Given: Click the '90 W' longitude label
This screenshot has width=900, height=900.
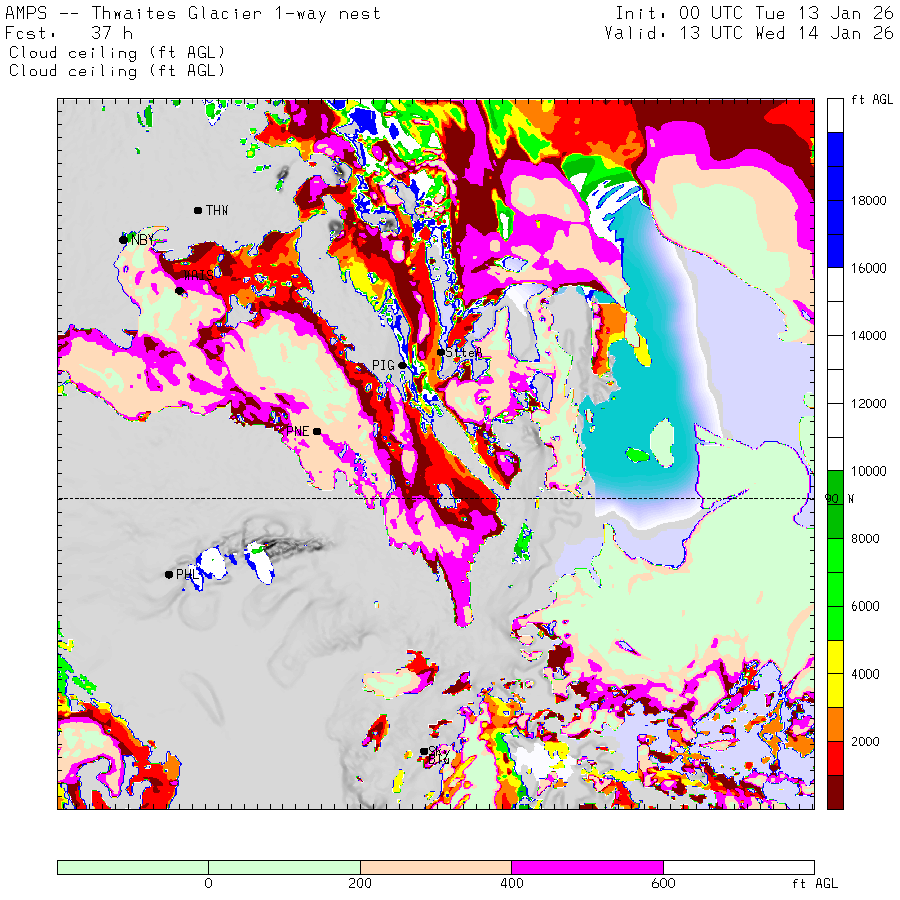Looking at the screenshot, I should tap(839, 498).
